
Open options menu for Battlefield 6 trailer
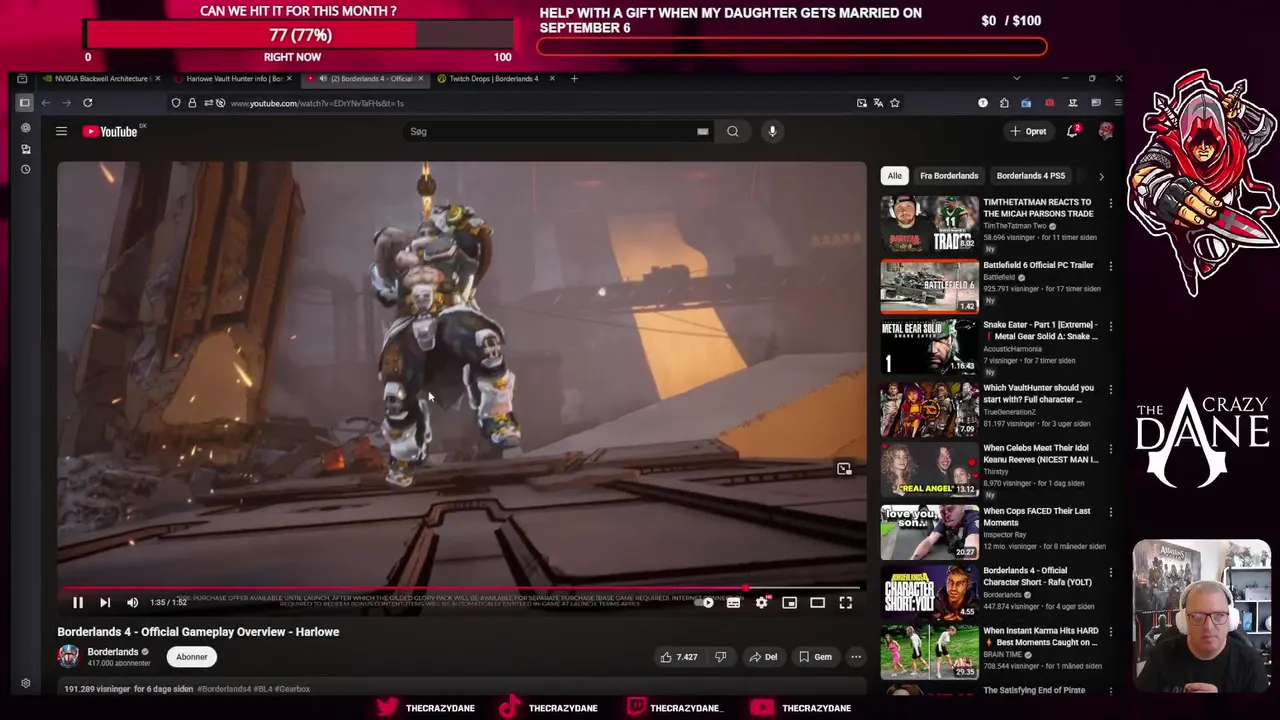(x=1110, y=267)
